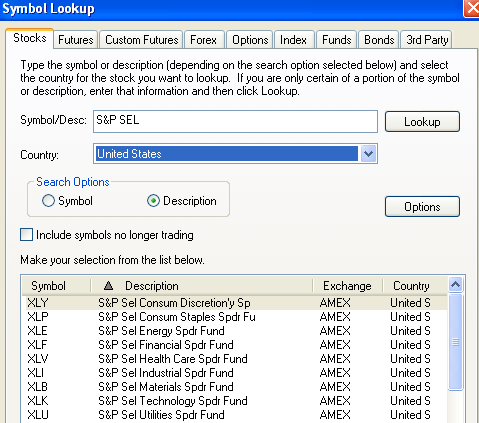Select the XLY Consum Discretion'y row
This screenshot has height=423, width=479.
(x=236, y=303)
